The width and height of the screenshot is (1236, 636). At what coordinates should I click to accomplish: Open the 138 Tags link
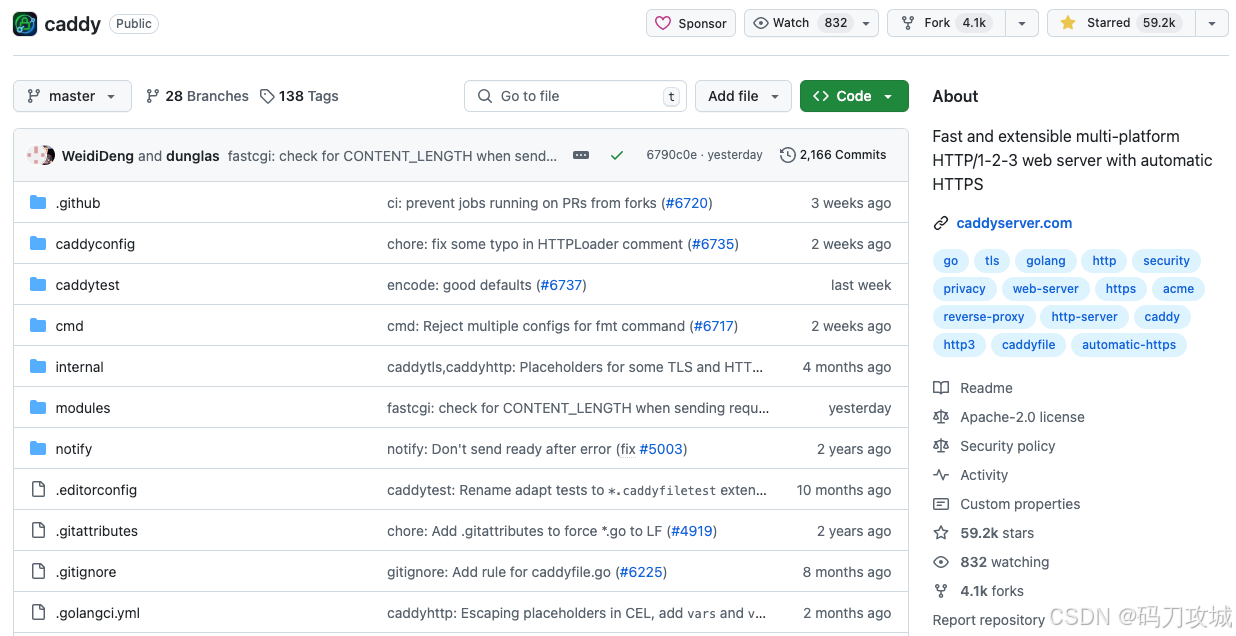tap(299, 96)
